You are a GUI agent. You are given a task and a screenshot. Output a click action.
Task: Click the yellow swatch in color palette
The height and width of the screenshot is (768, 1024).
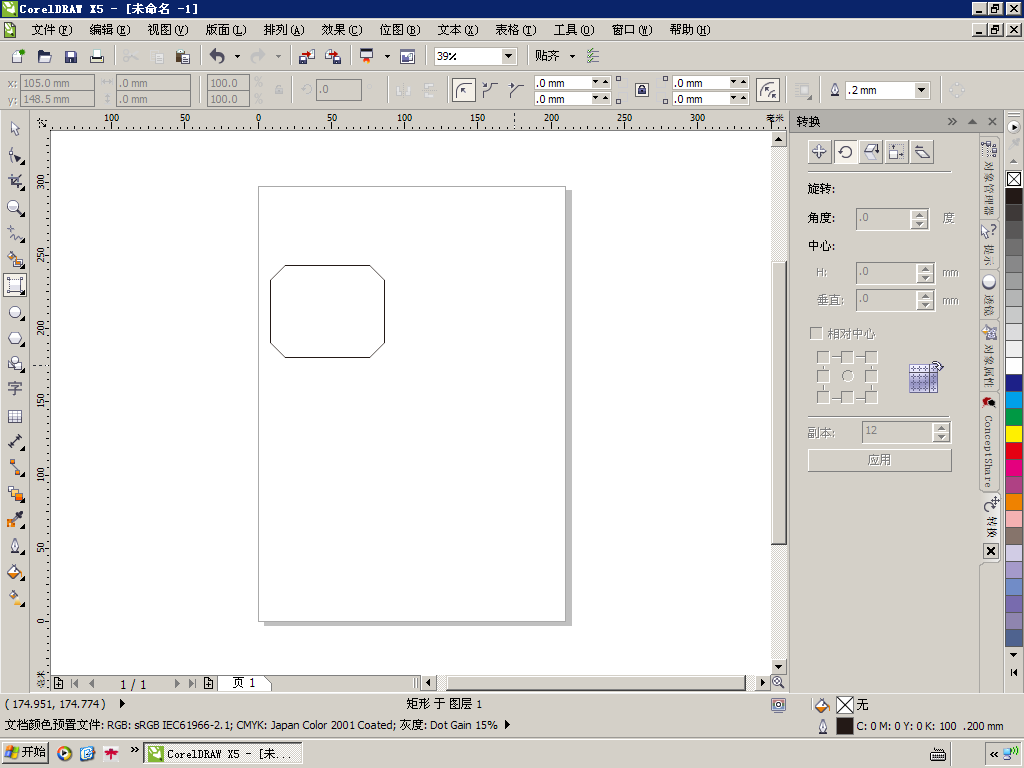[x=1014, y=433]
